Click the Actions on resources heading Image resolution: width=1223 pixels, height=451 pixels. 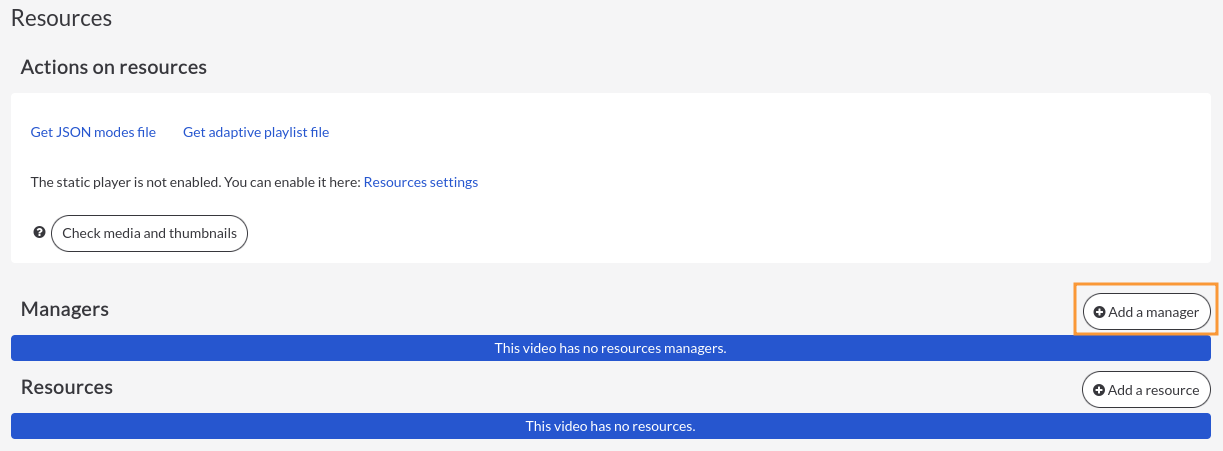tap(114, 67)
